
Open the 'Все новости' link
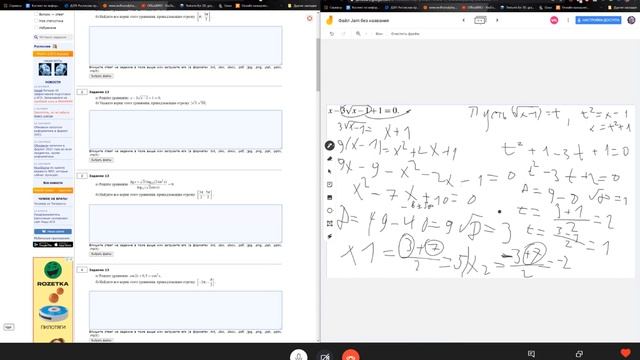pos(53,183)
